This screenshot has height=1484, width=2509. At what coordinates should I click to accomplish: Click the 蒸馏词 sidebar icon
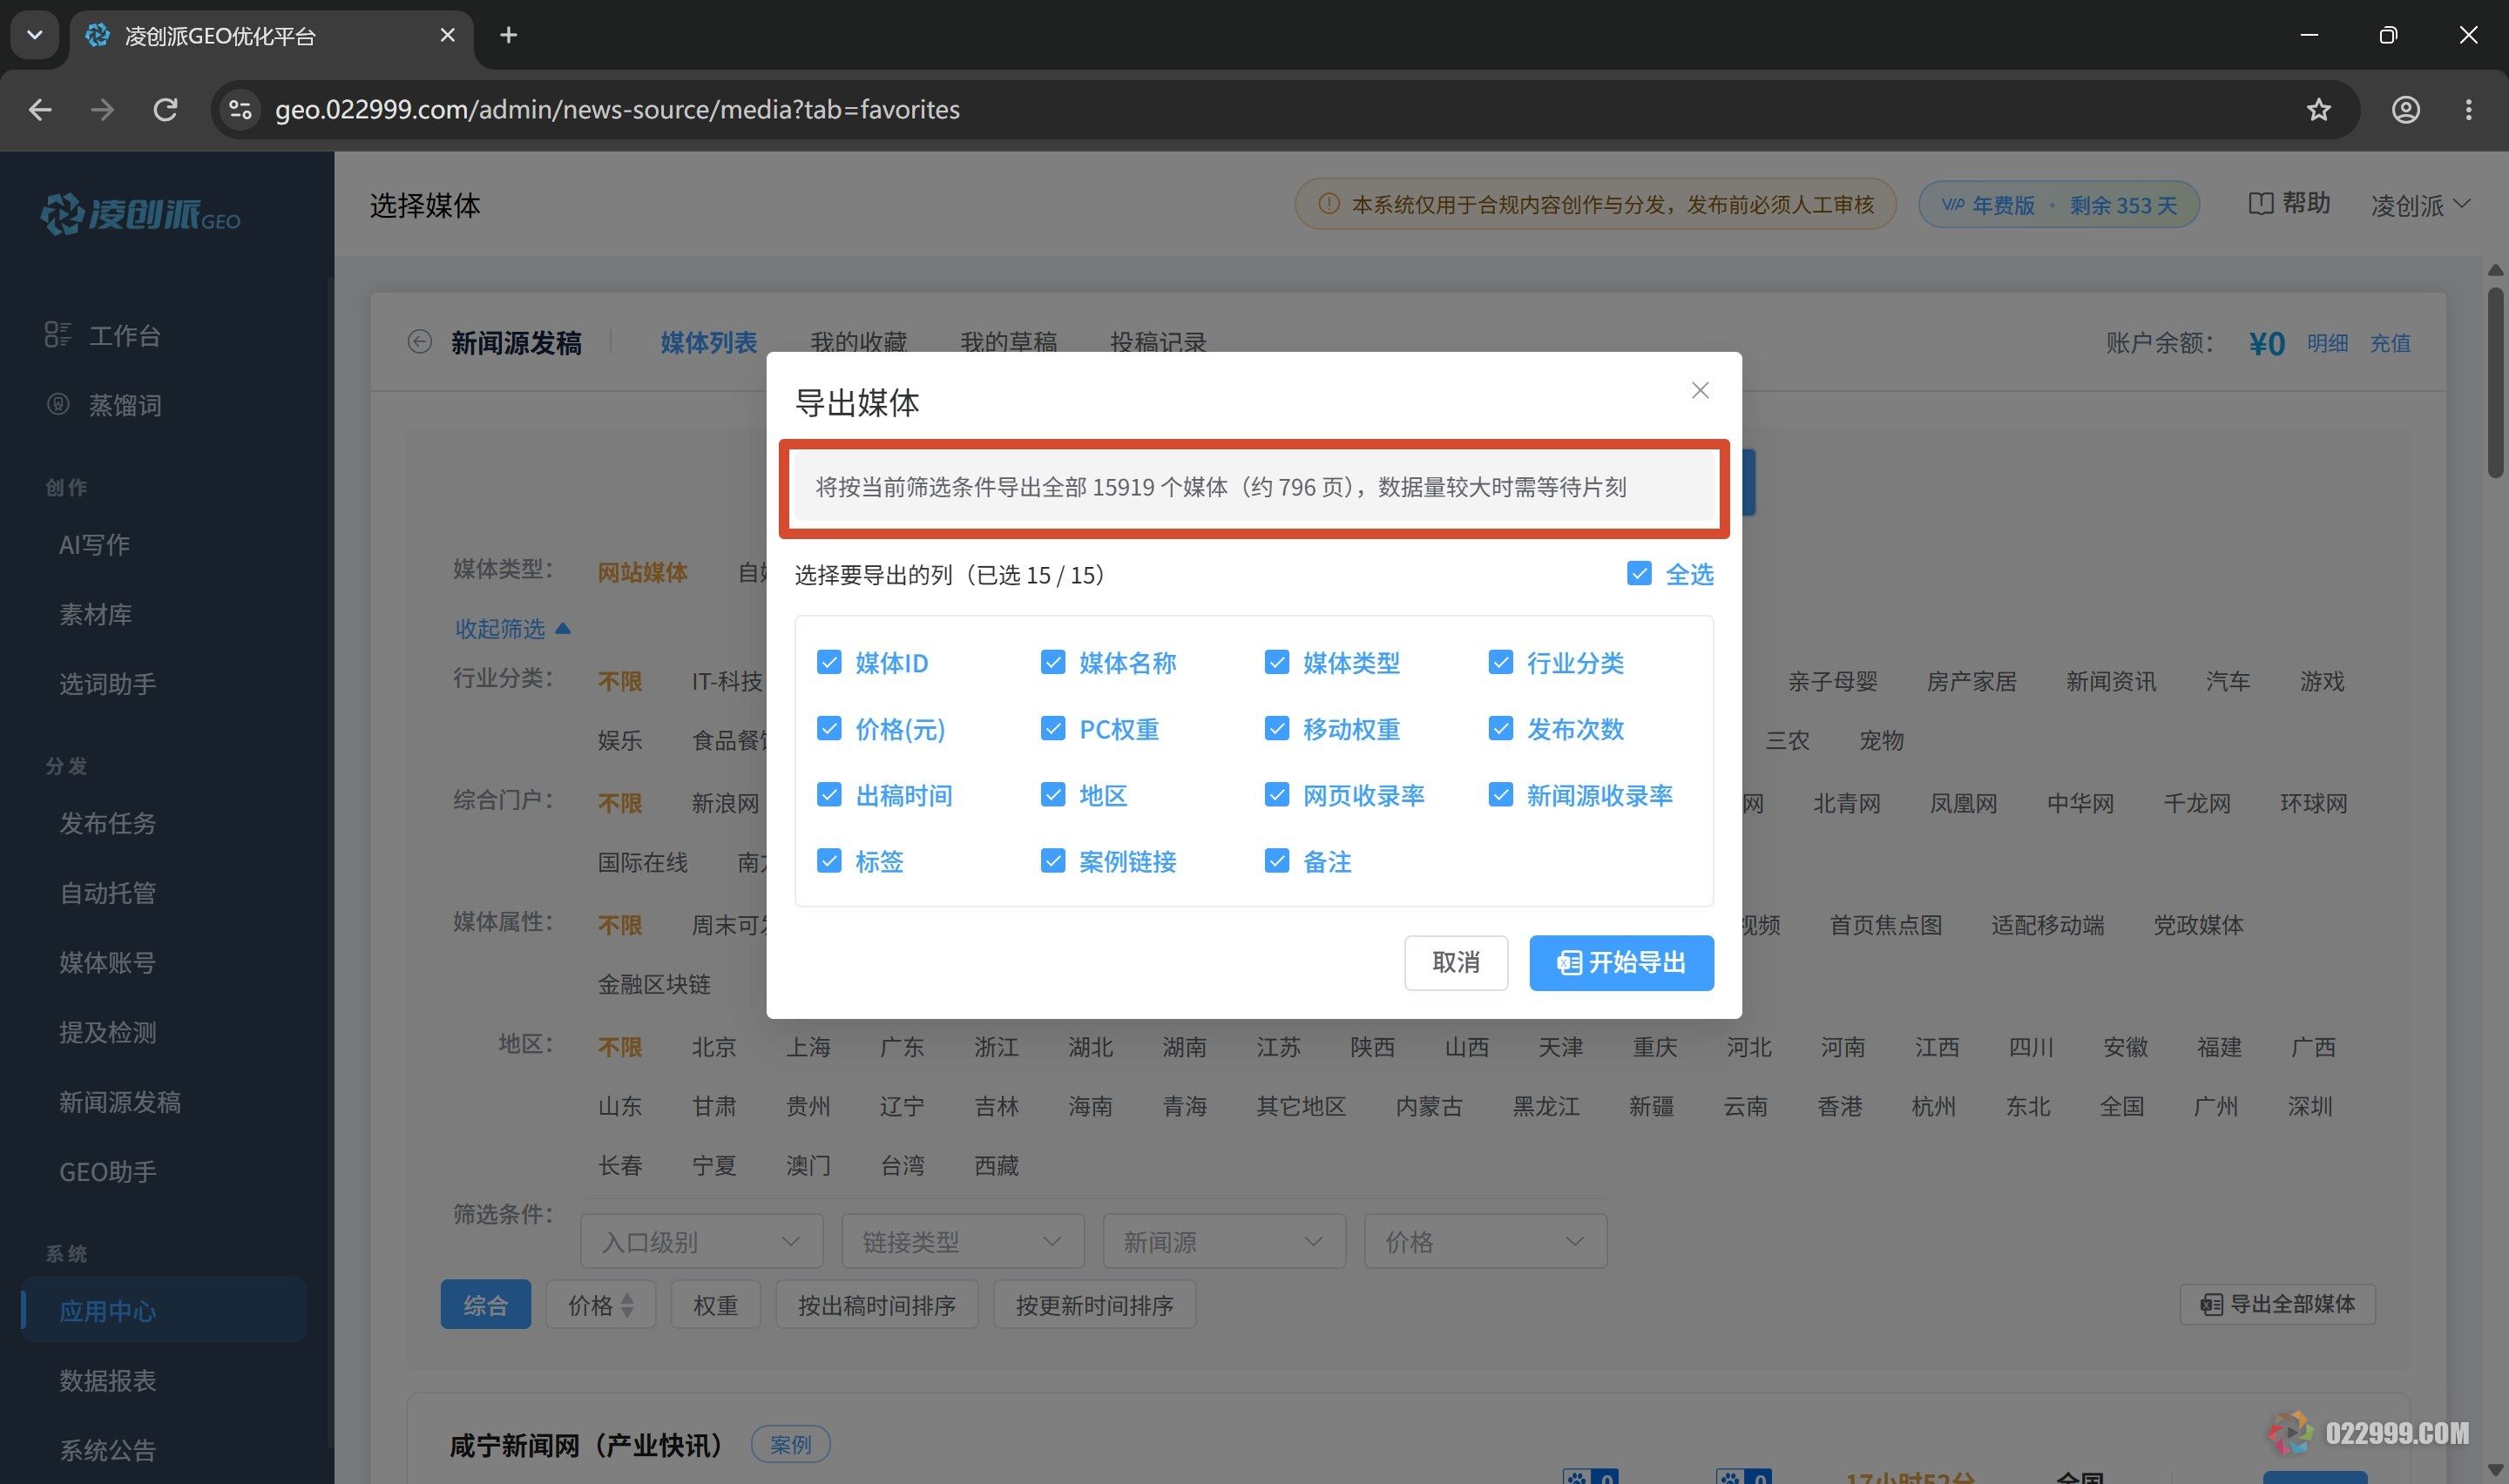coord(58,405)
